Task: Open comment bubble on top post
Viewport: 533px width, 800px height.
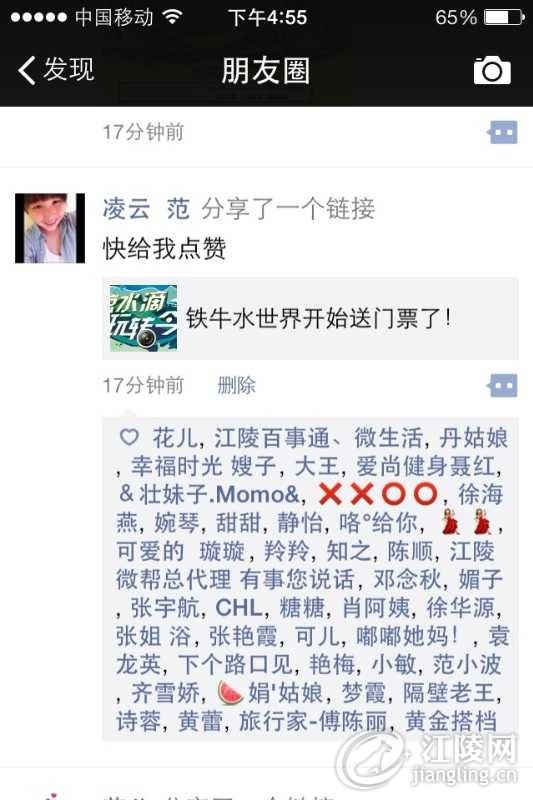Action: [x=502, y=133]
